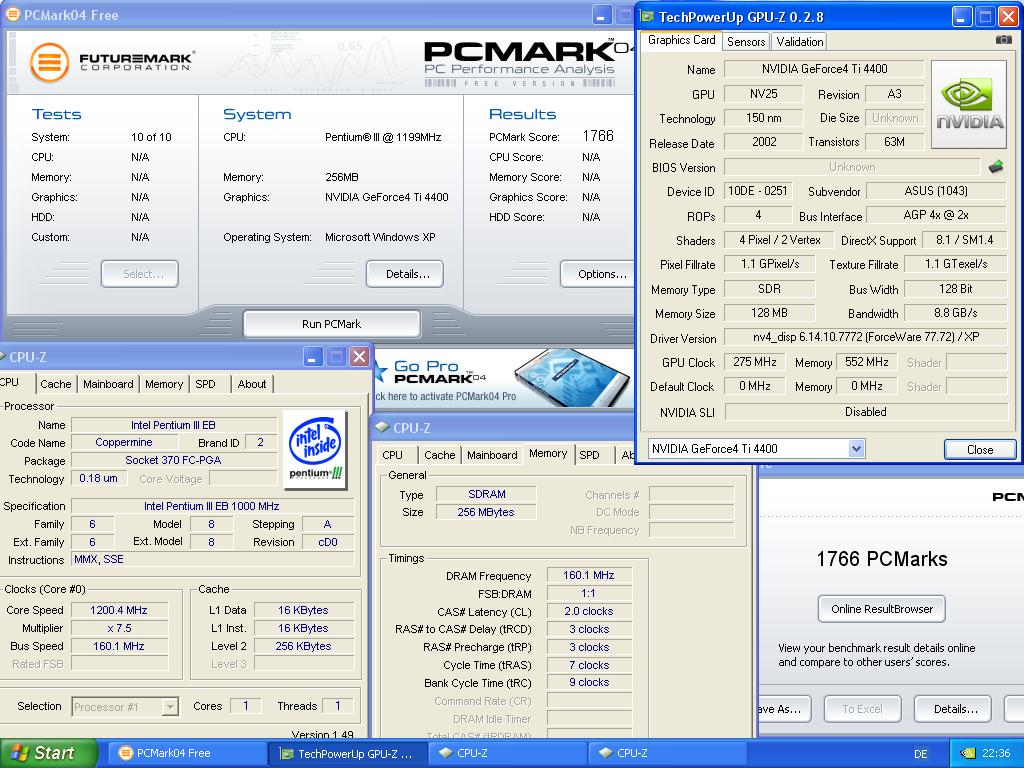This screenshot has height=768, width=1024.
Task: Click the Go Pro PCMark04 banner
Action: pyautogui.click(x=503, y=379)
